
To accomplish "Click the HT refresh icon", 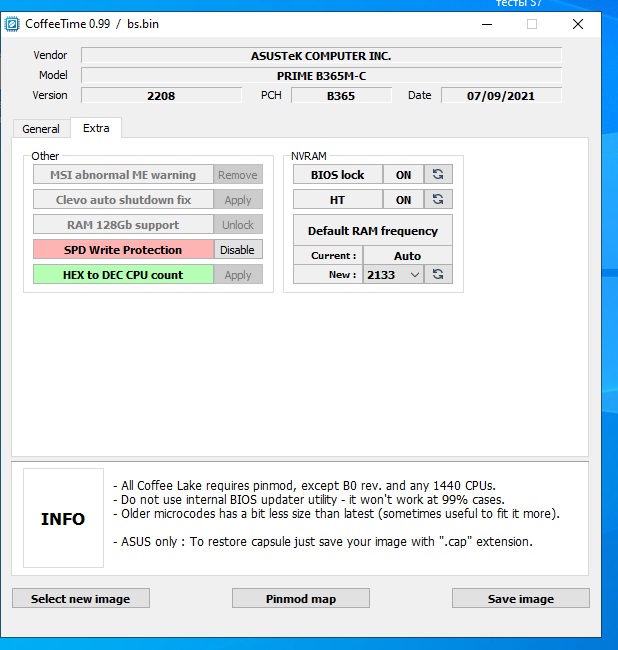I will click(x=438, y=199).
